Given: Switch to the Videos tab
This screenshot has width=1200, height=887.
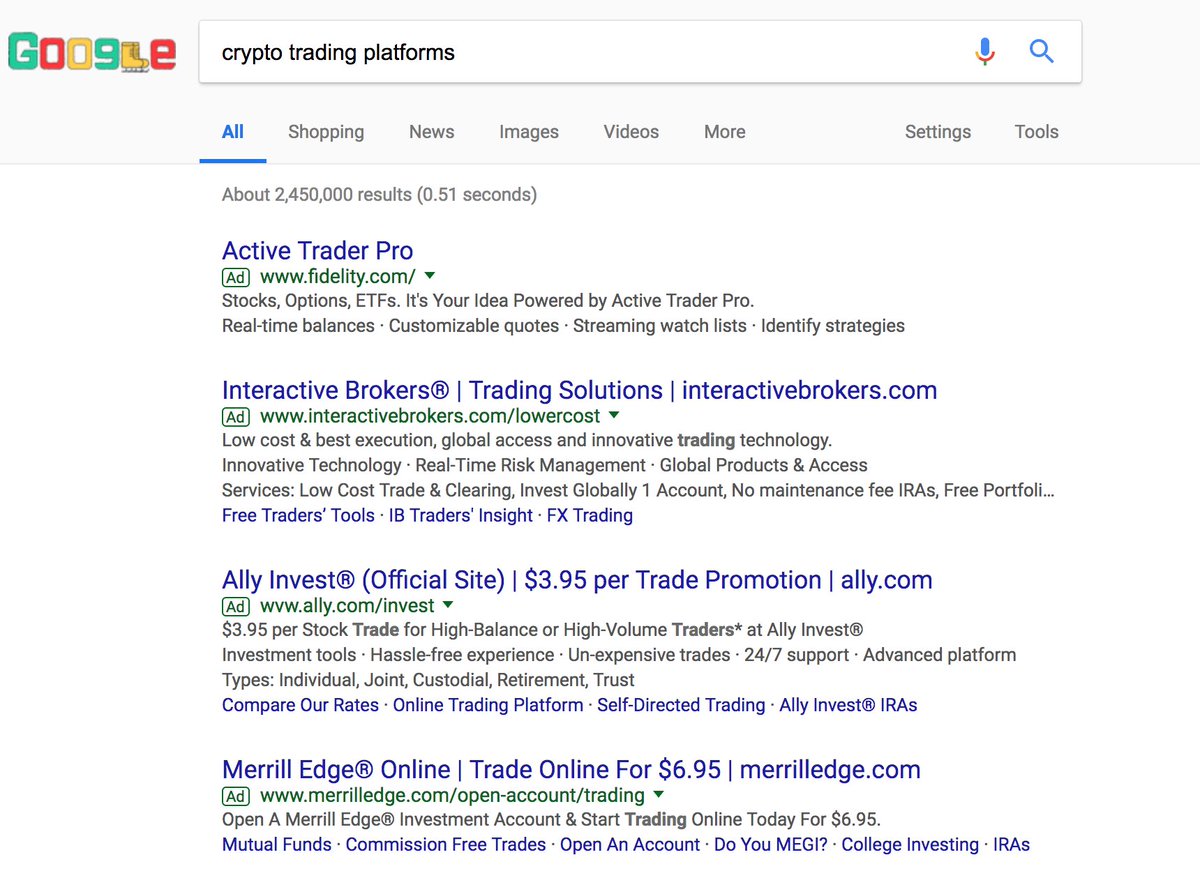Looking at the screenshot, I should (631, 132).
